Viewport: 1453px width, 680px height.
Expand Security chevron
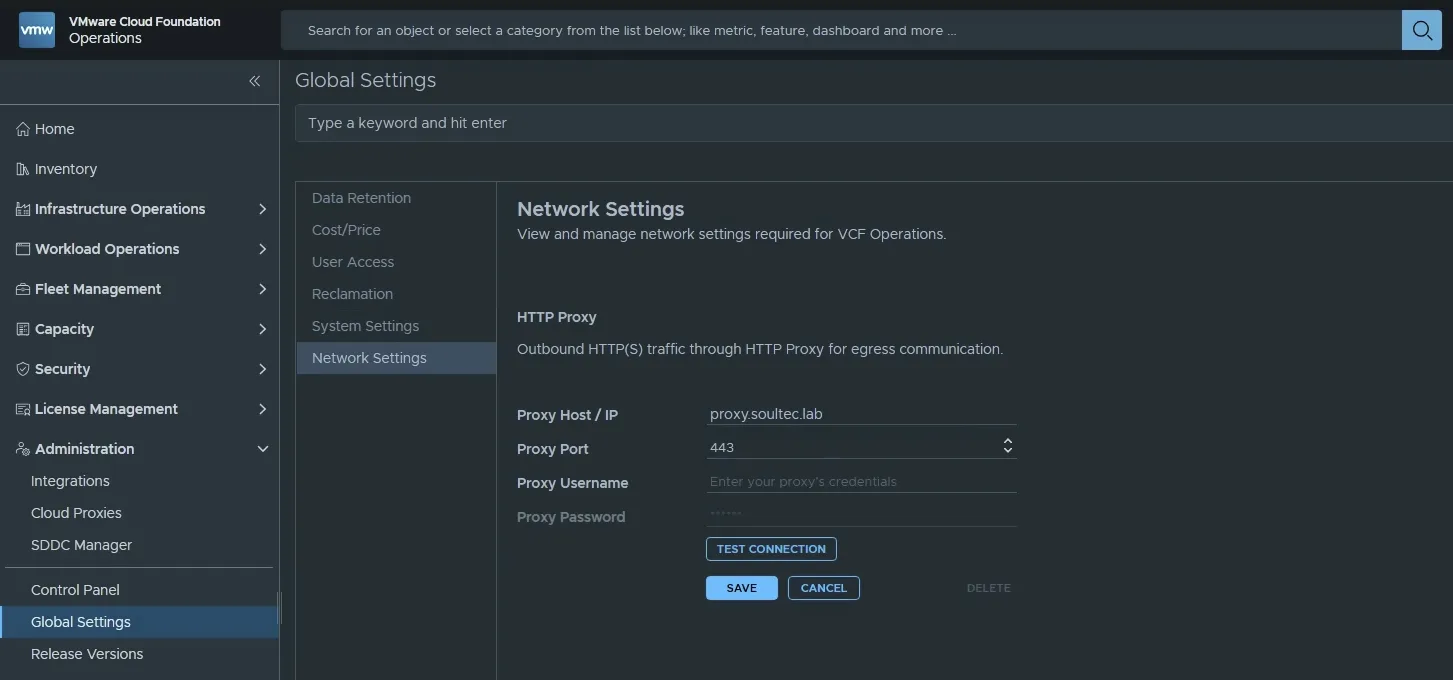coord(262,369)
